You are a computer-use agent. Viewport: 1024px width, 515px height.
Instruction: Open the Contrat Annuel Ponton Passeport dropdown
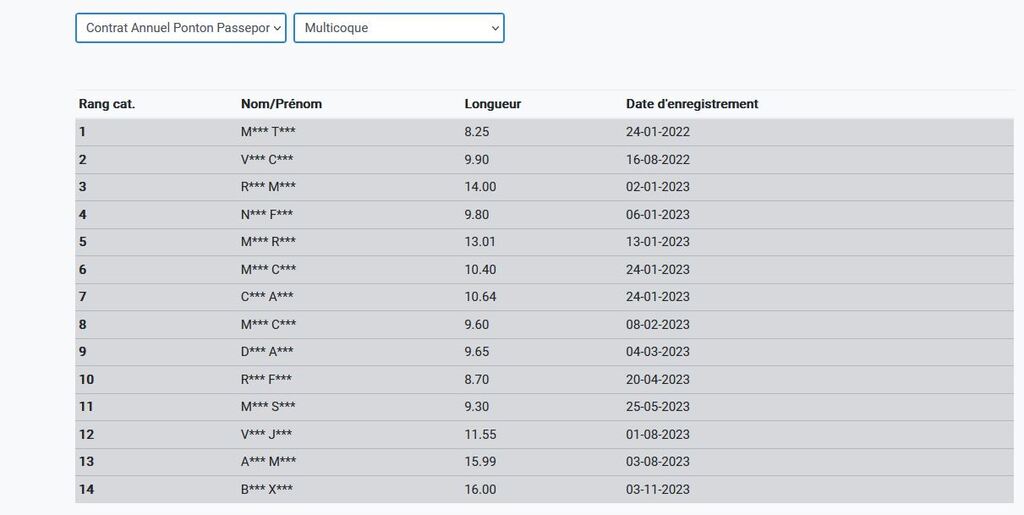(x=181, y=28)
